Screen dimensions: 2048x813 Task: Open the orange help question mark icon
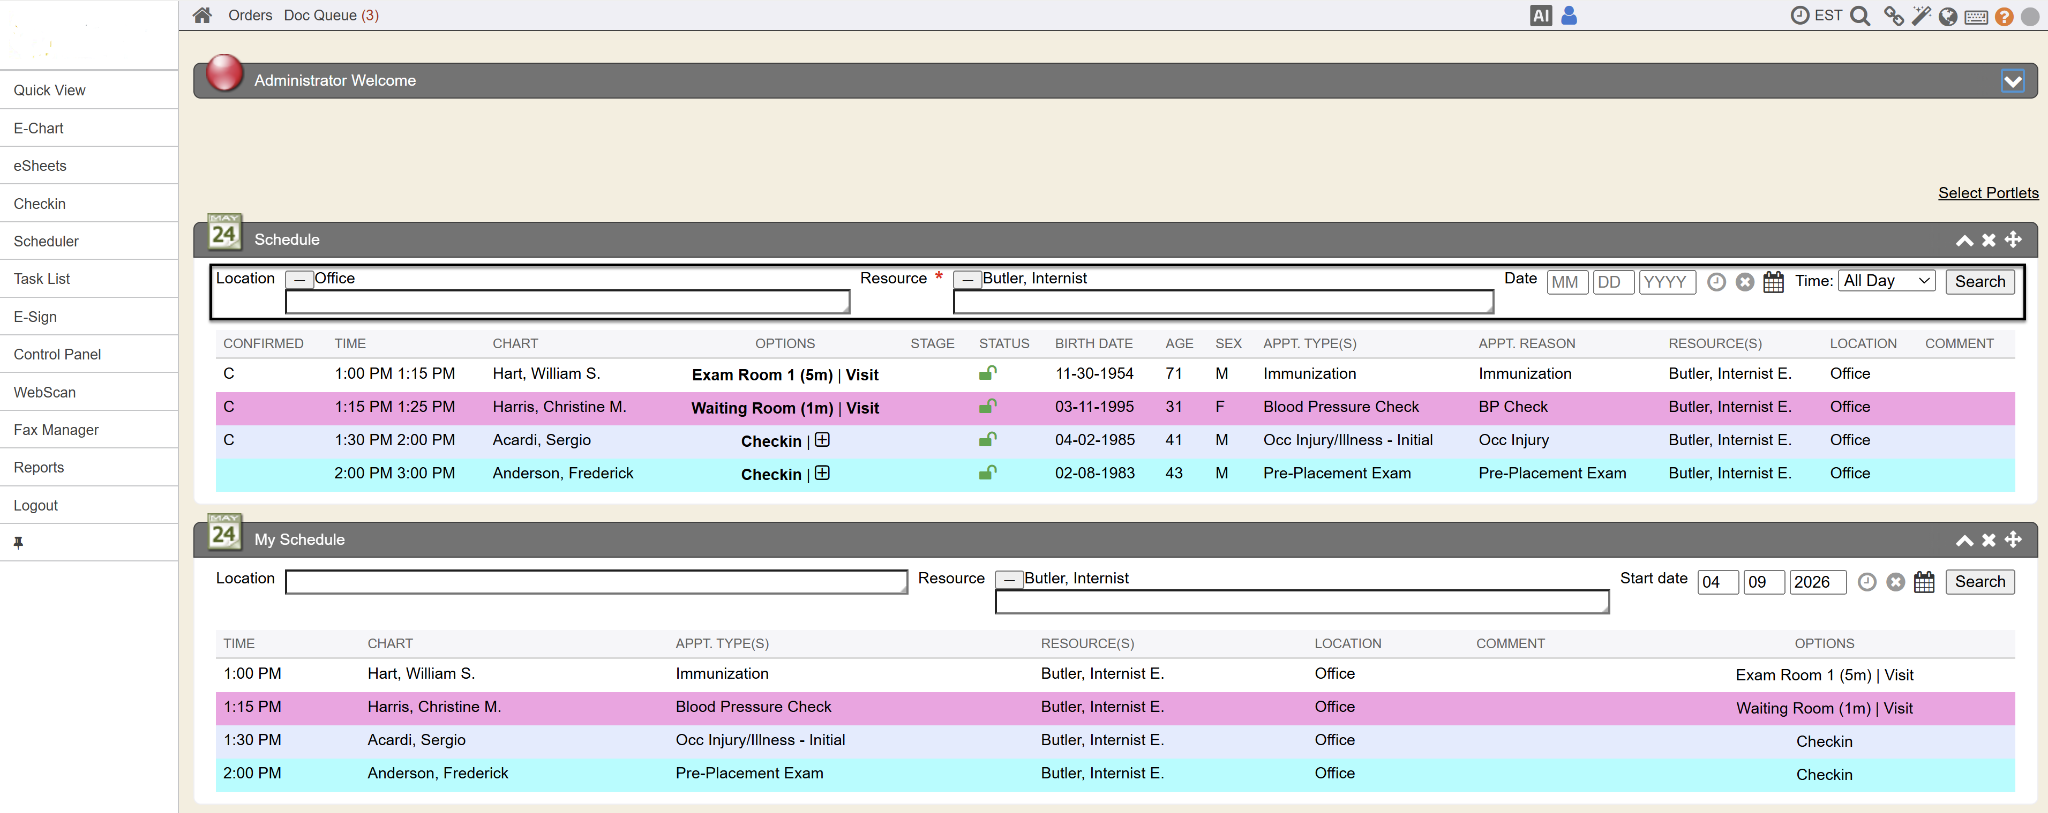pos(2004,17)
